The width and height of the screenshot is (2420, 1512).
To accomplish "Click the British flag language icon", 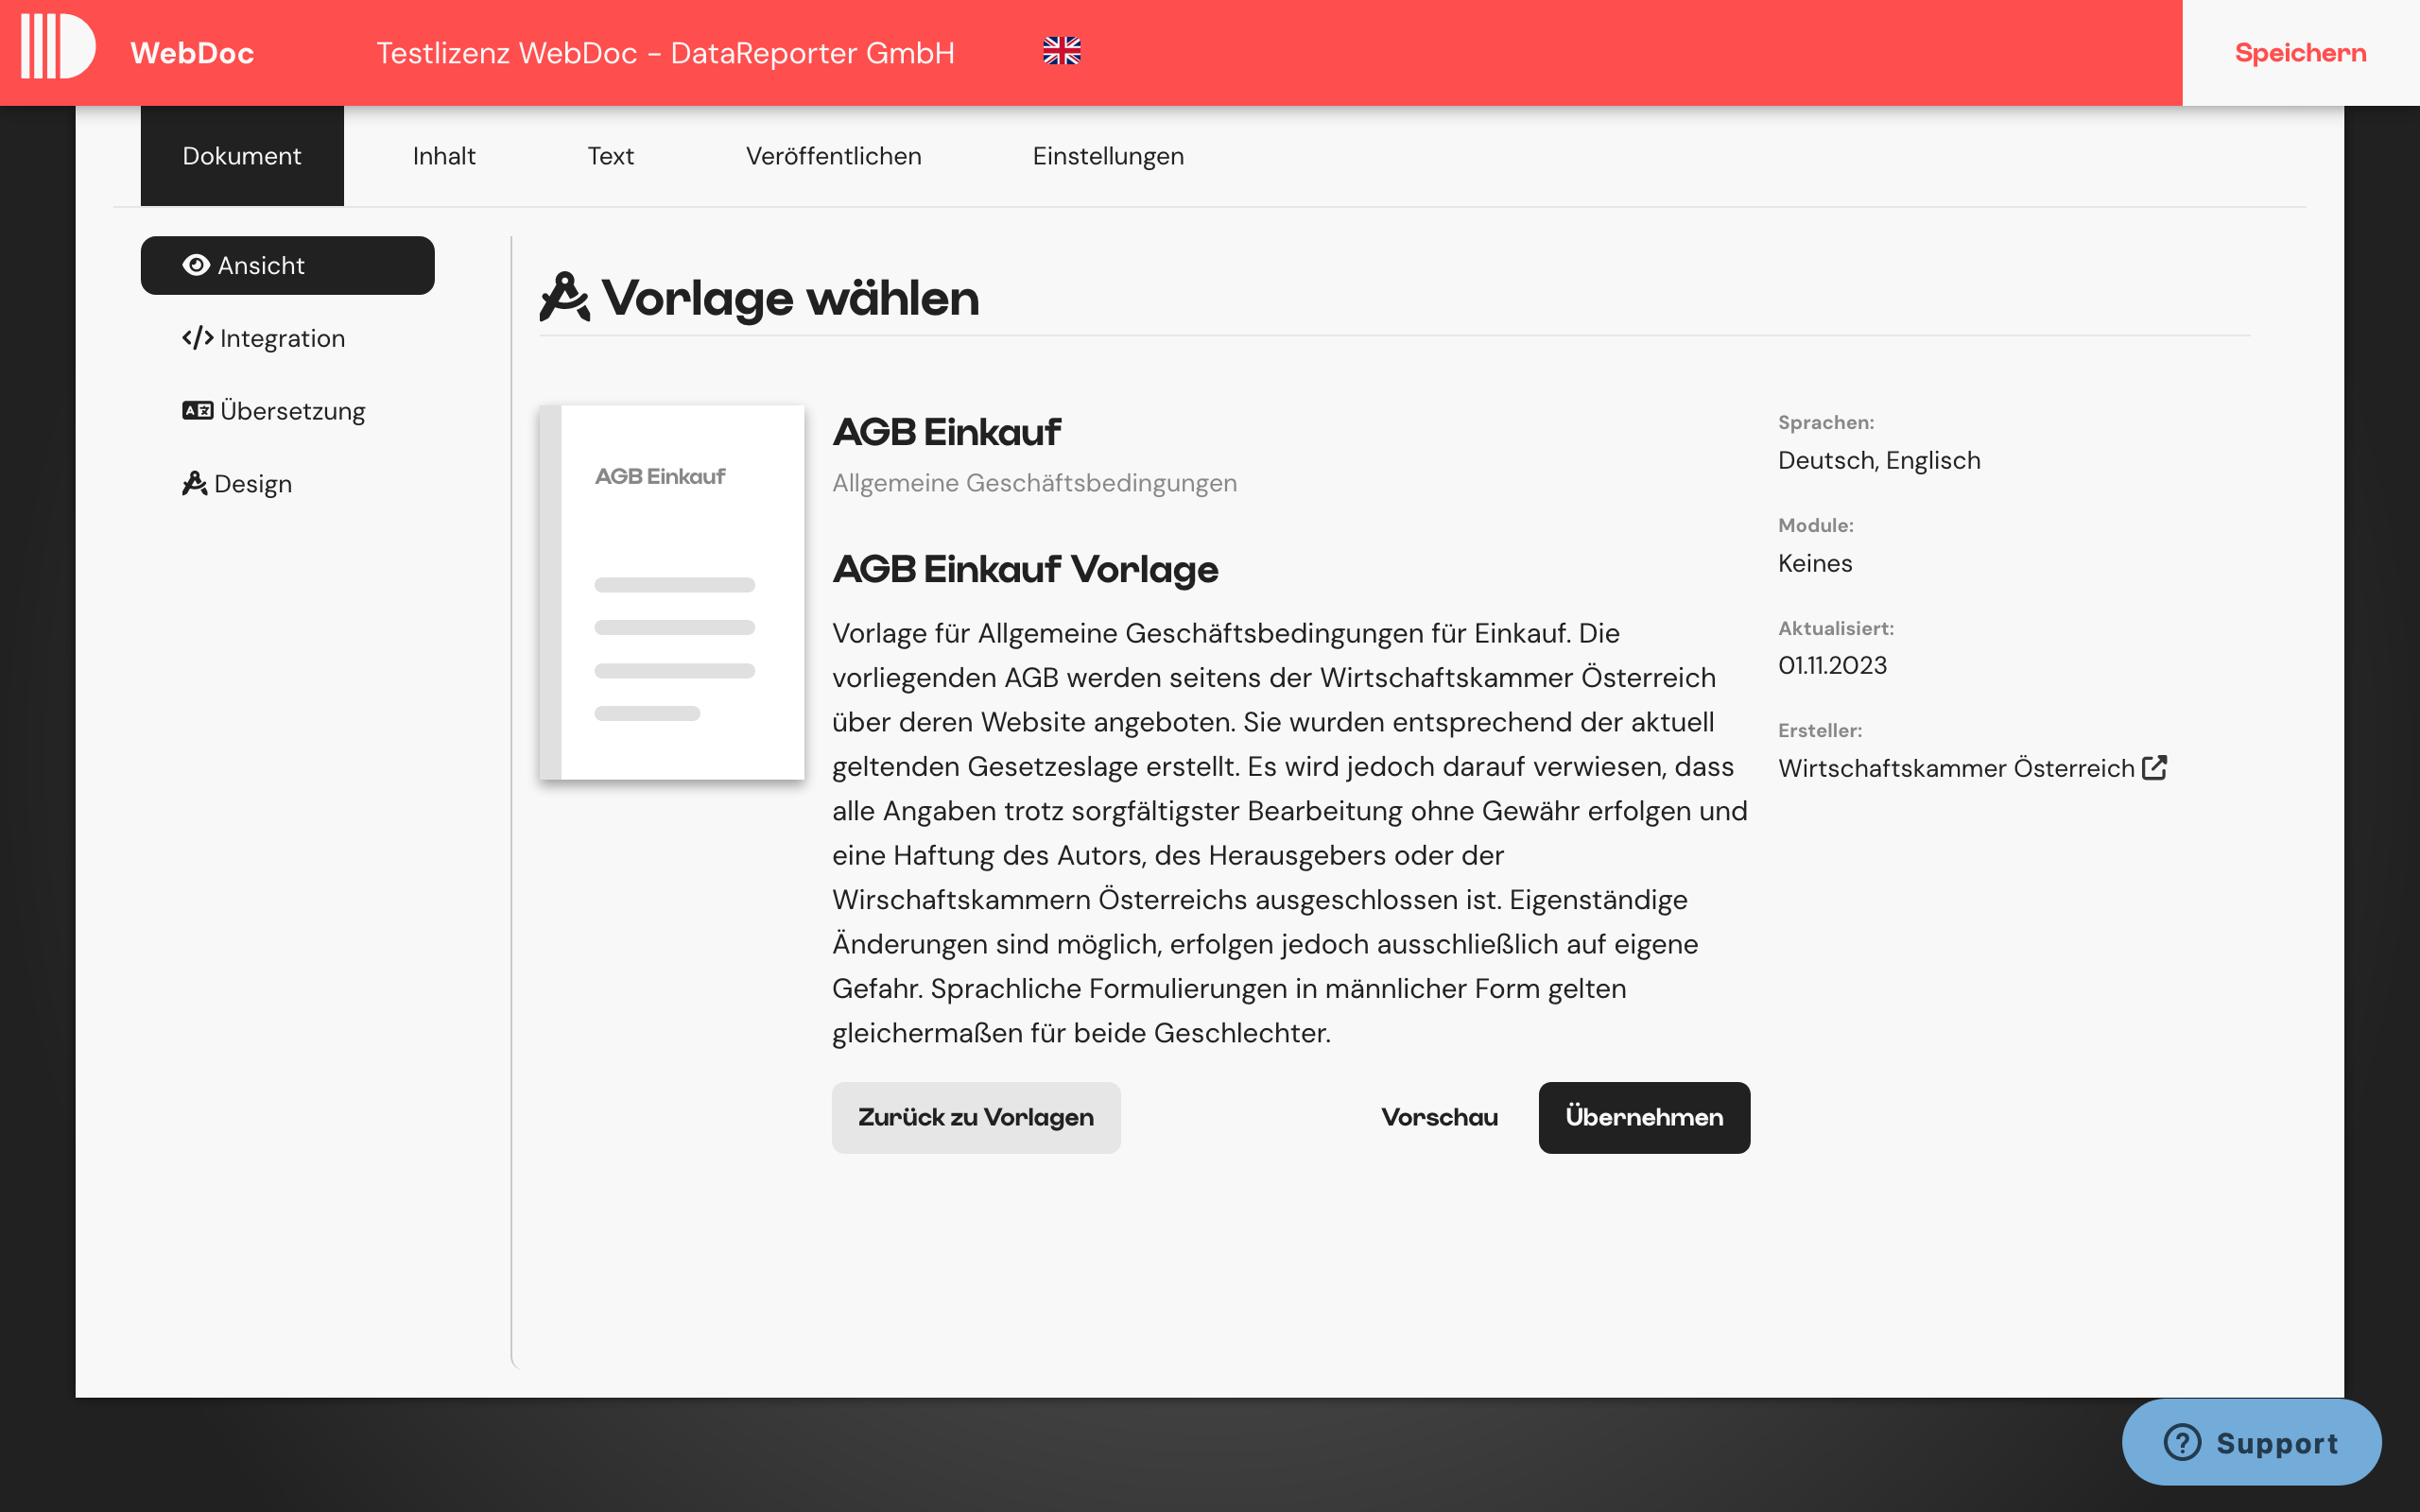I will (1061, 51).
